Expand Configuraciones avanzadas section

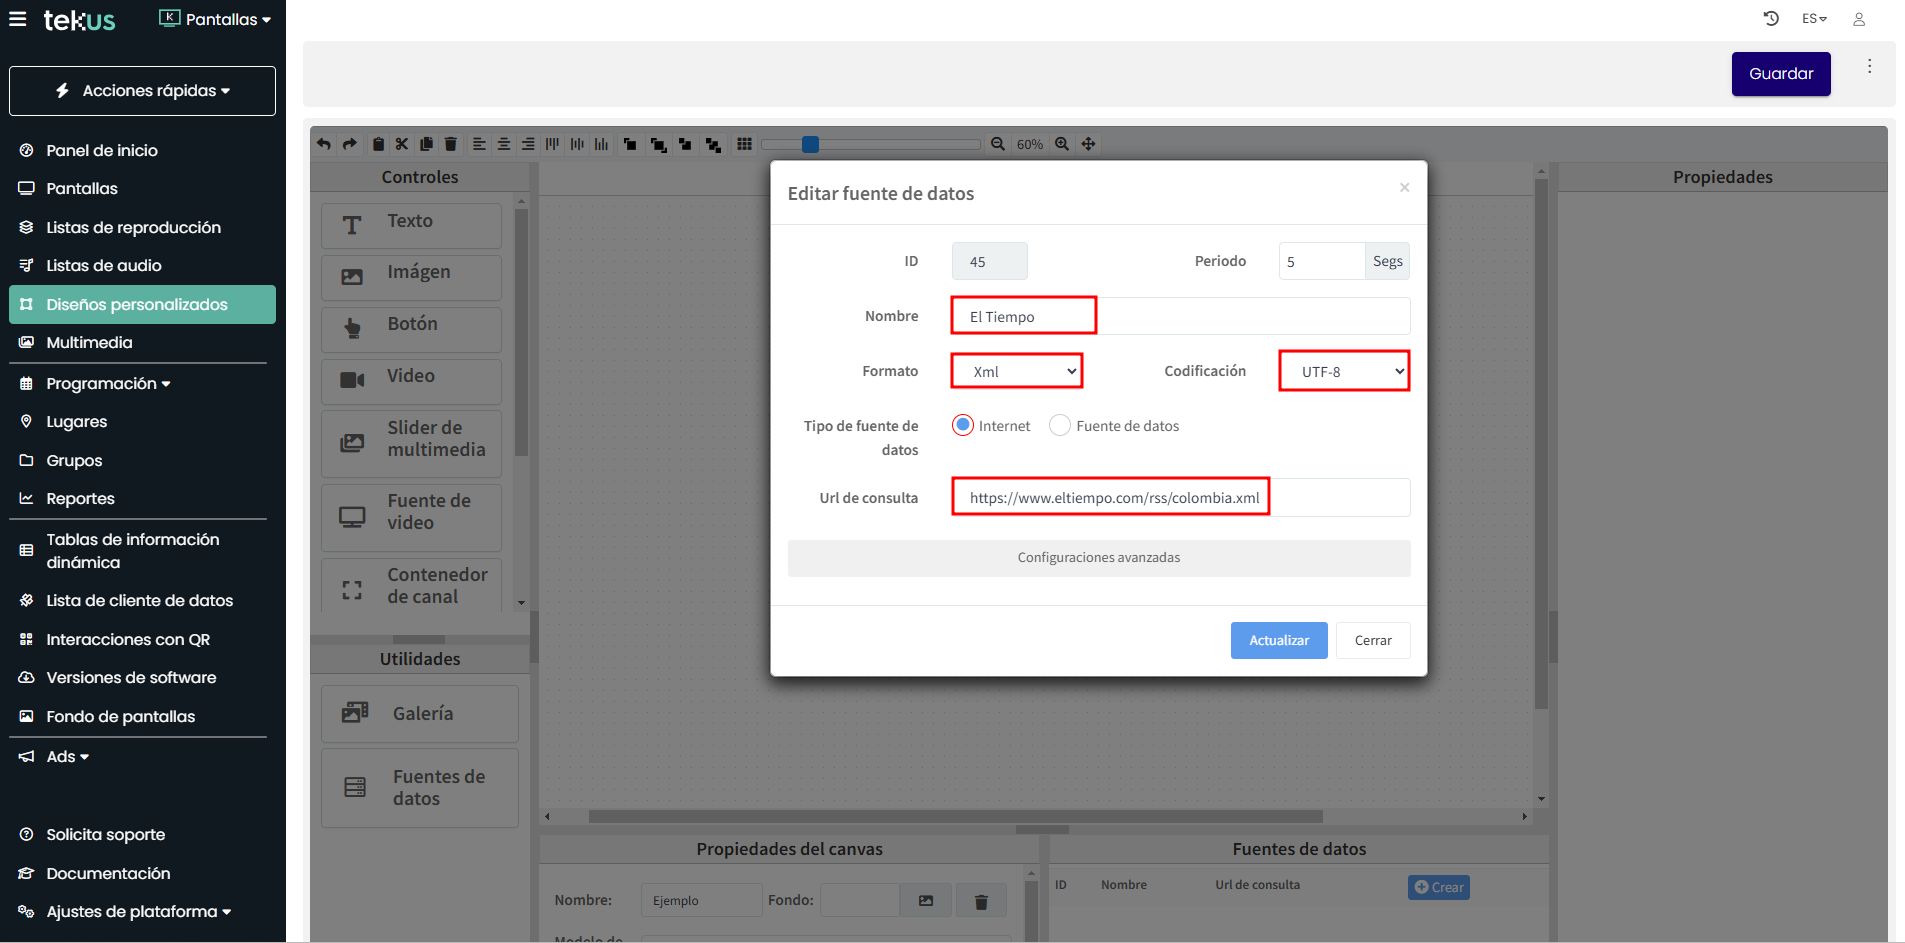(x=1098, y=558)
